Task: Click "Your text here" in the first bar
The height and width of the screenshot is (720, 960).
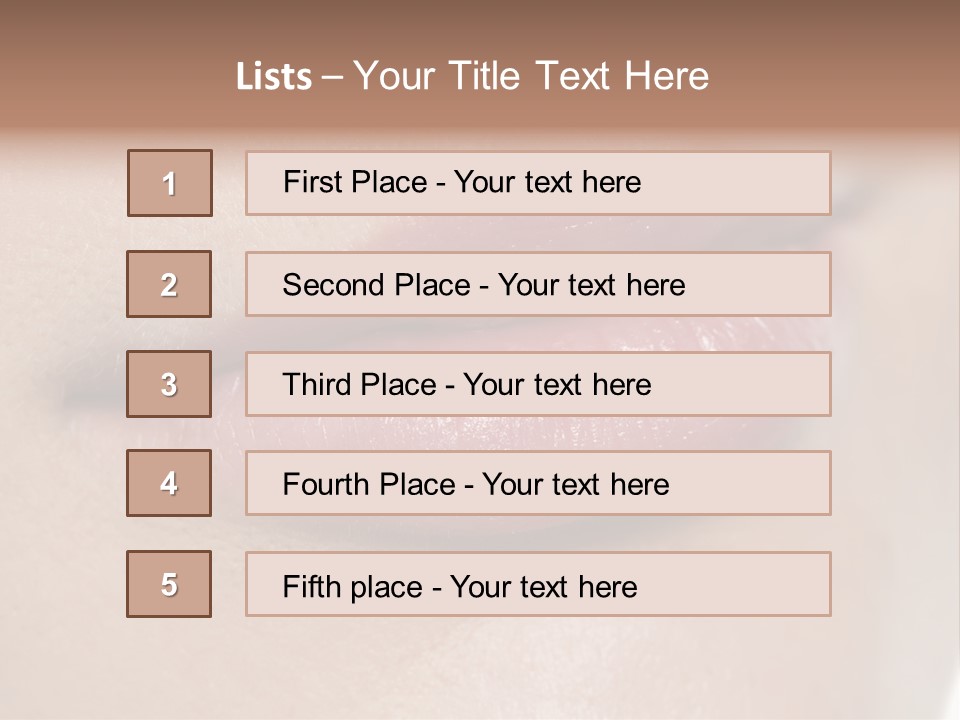Action: pyautogui.click(x=547, y=182)
